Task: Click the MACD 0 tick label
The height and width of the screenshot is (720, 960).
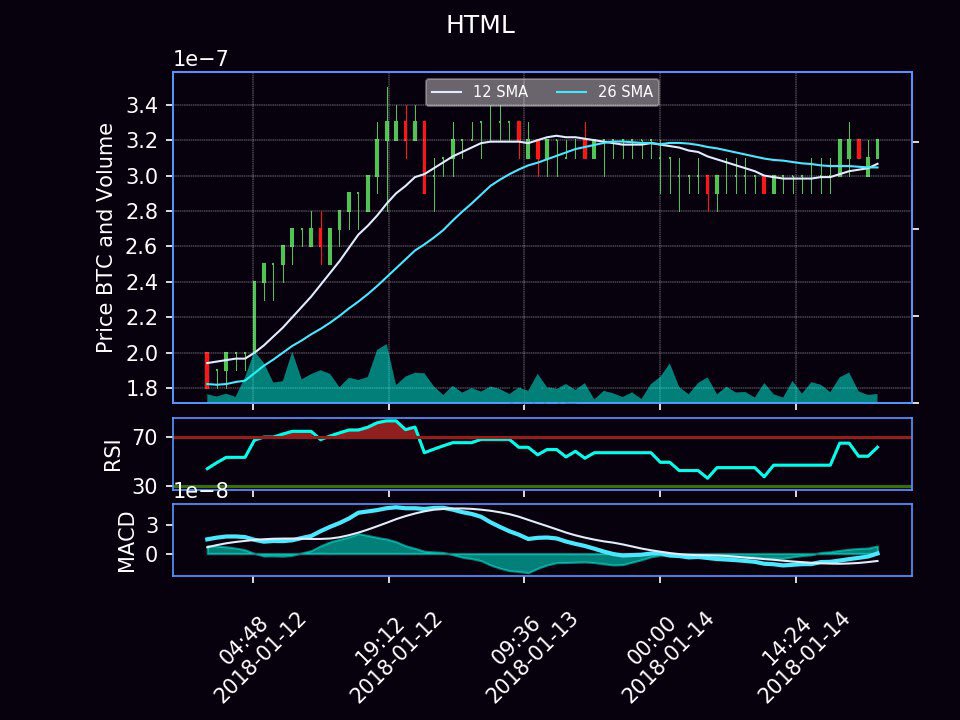Action: (151, 554)
